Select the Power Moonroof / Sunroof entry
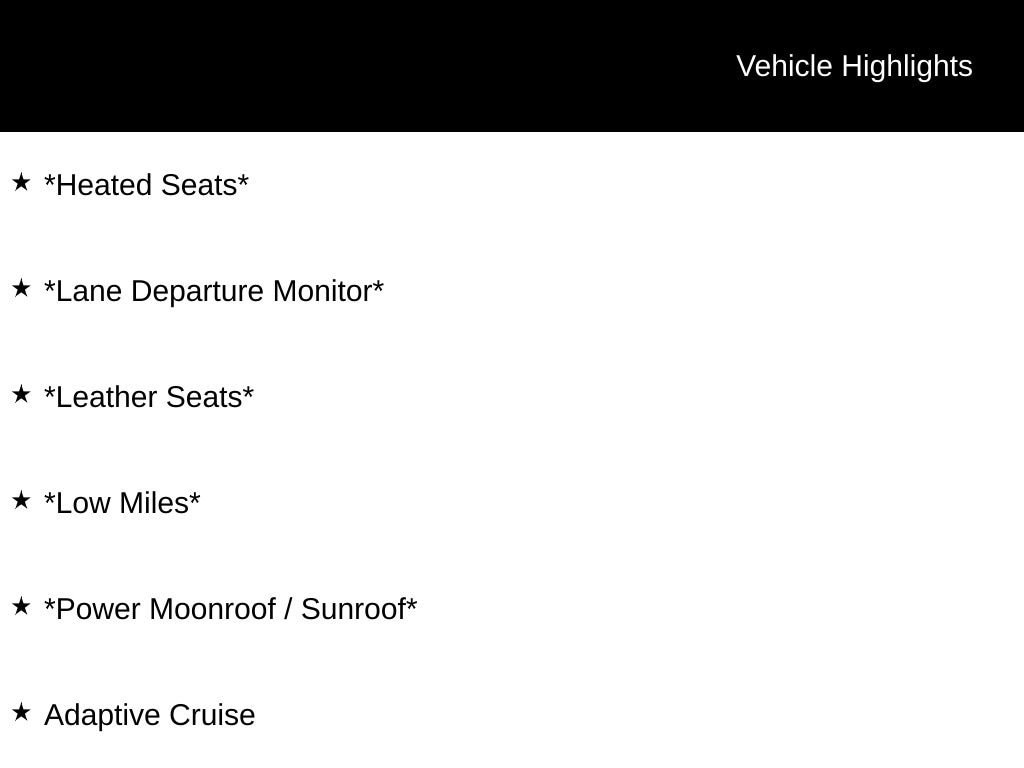The height and width of the screenshot is (768, 1024). tap(231, 609)
